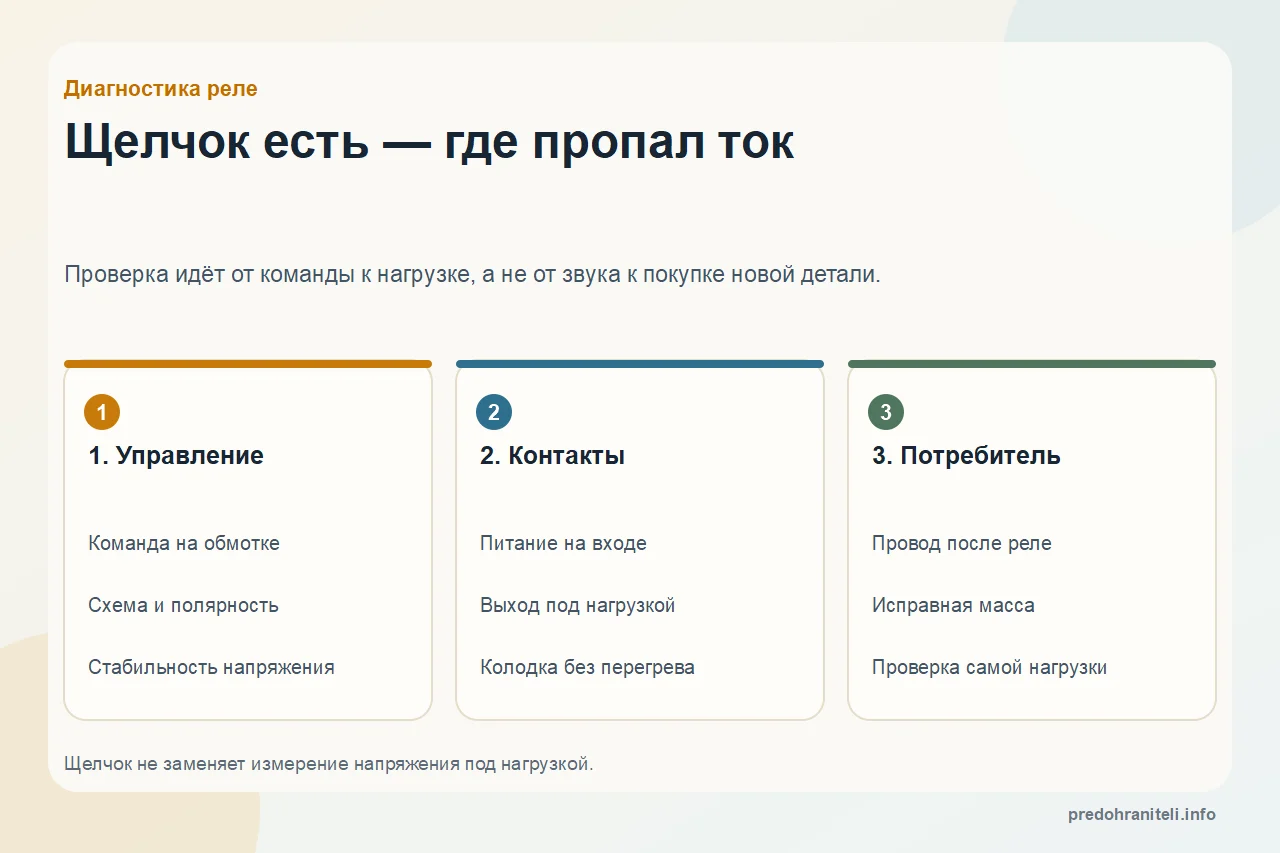
Task: Click the blue number 2 badge
Action: (494, 412)
